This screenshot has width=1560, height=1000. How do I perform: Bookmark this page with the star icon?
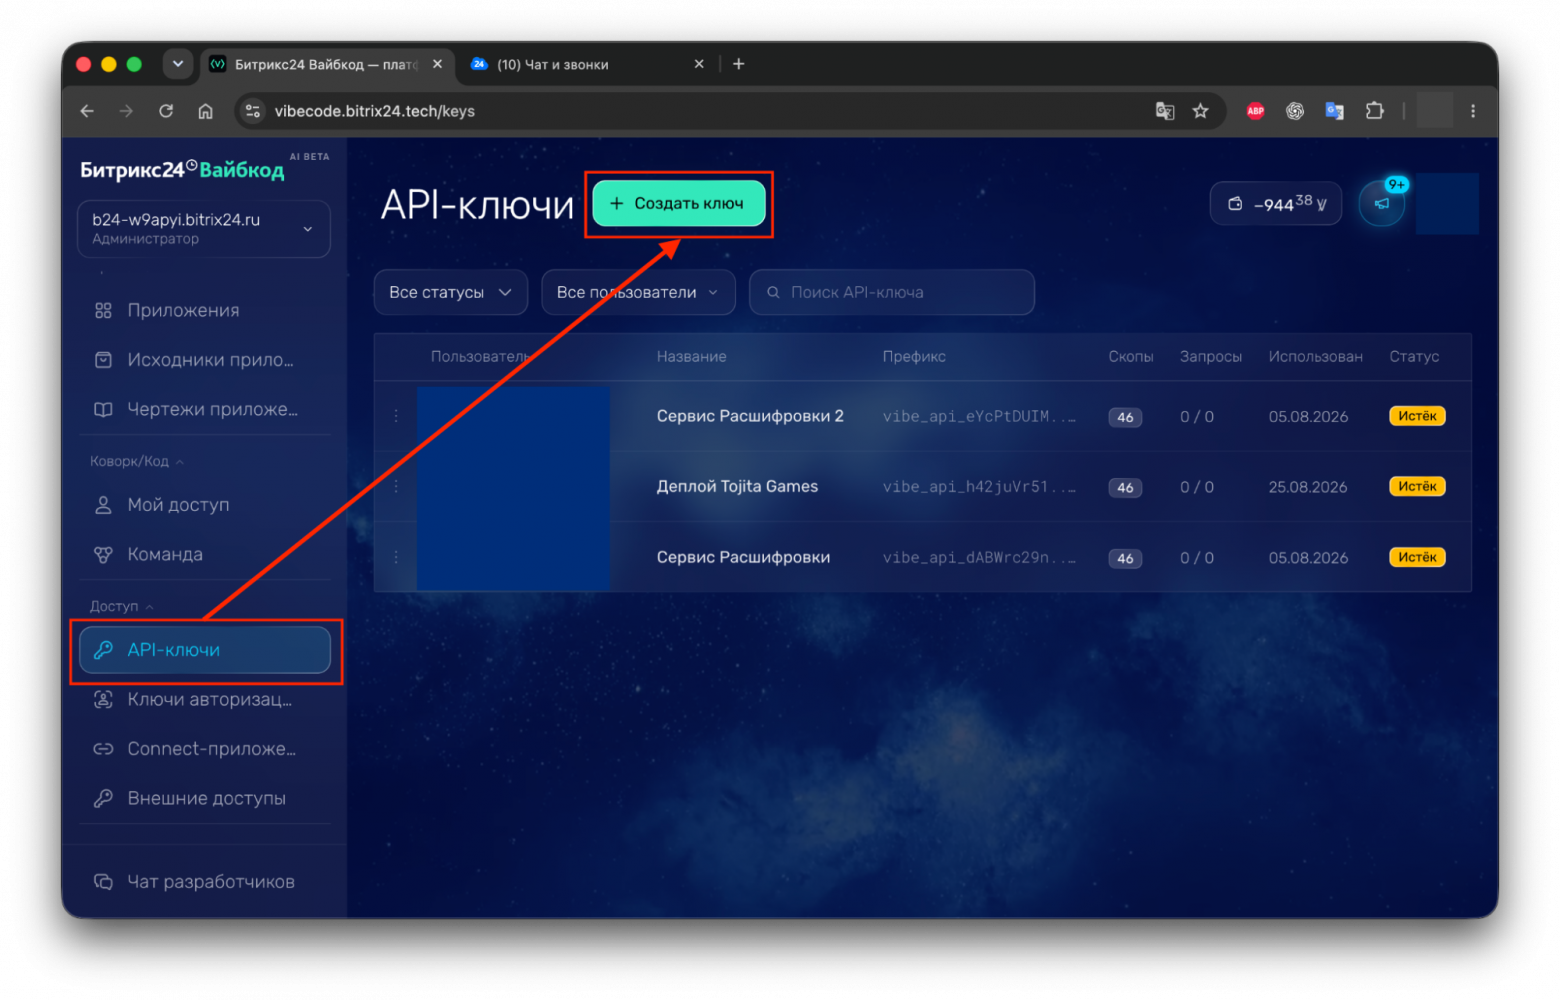(1200, 111)
